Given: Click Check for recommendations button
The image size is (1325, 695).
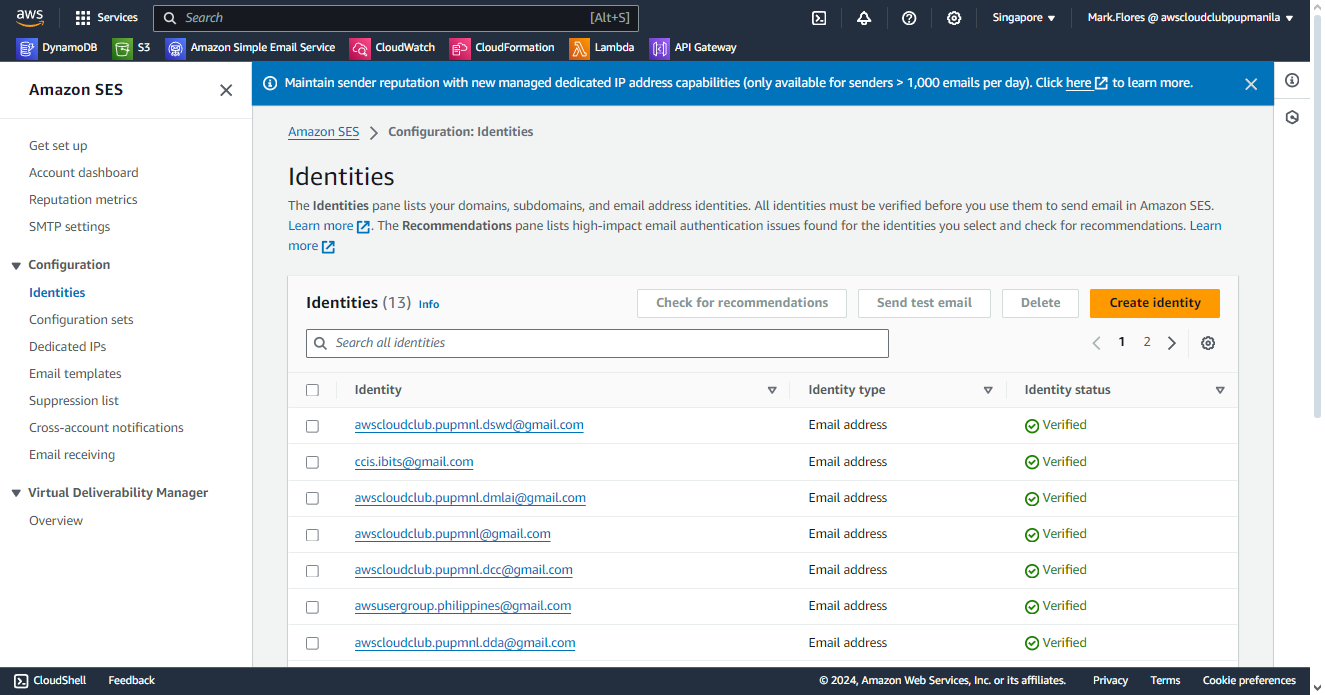Looking at the screenshot, I should (x=742, y=303).
